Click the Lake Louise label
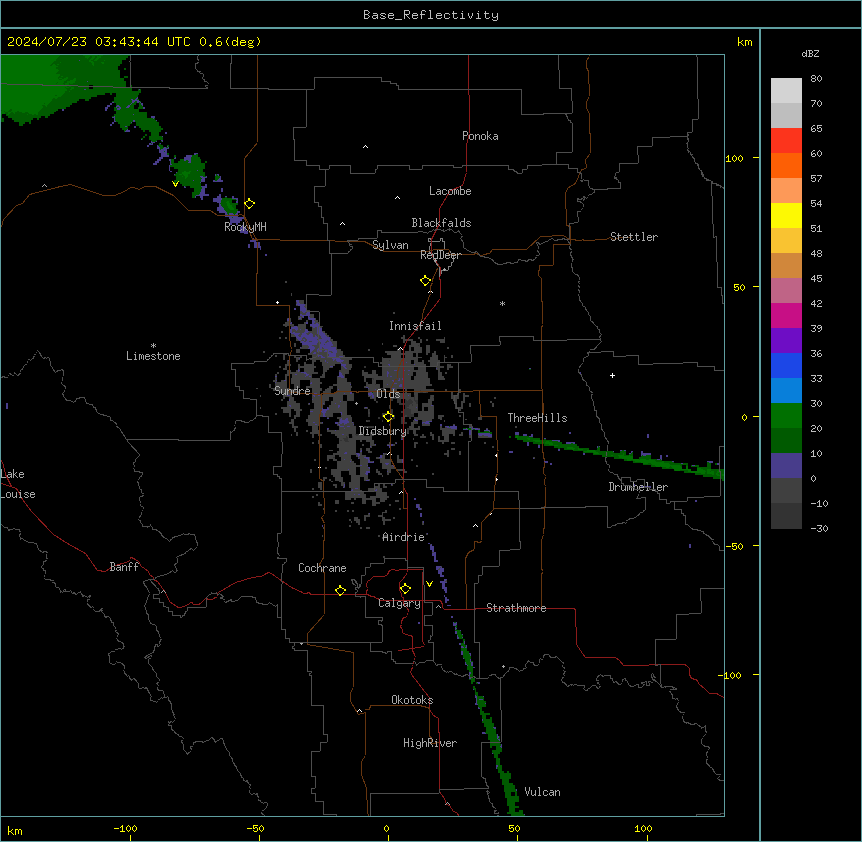862x842 pixels. 18,484
